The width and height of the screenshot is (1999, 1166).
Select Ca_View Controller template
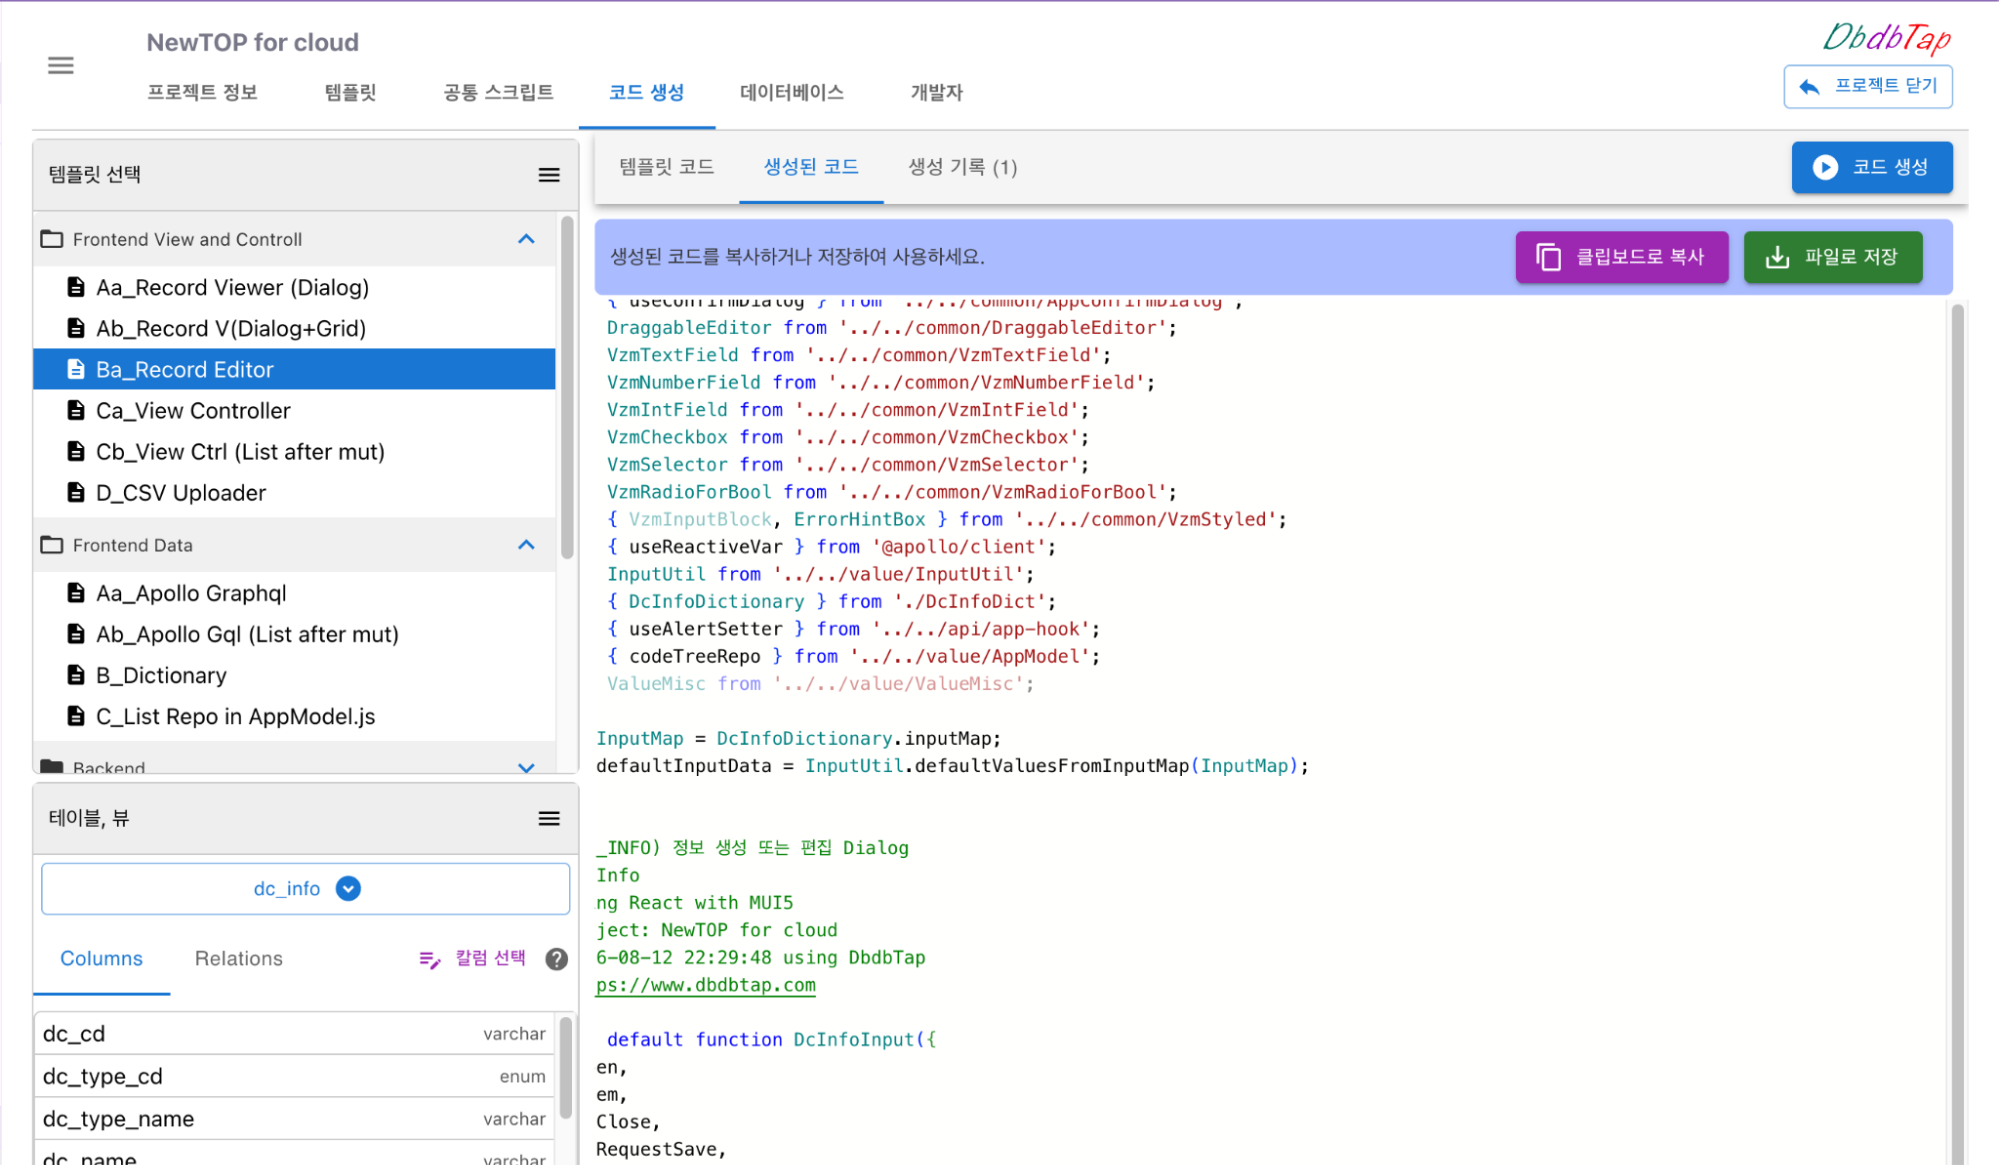pos(294,411)
